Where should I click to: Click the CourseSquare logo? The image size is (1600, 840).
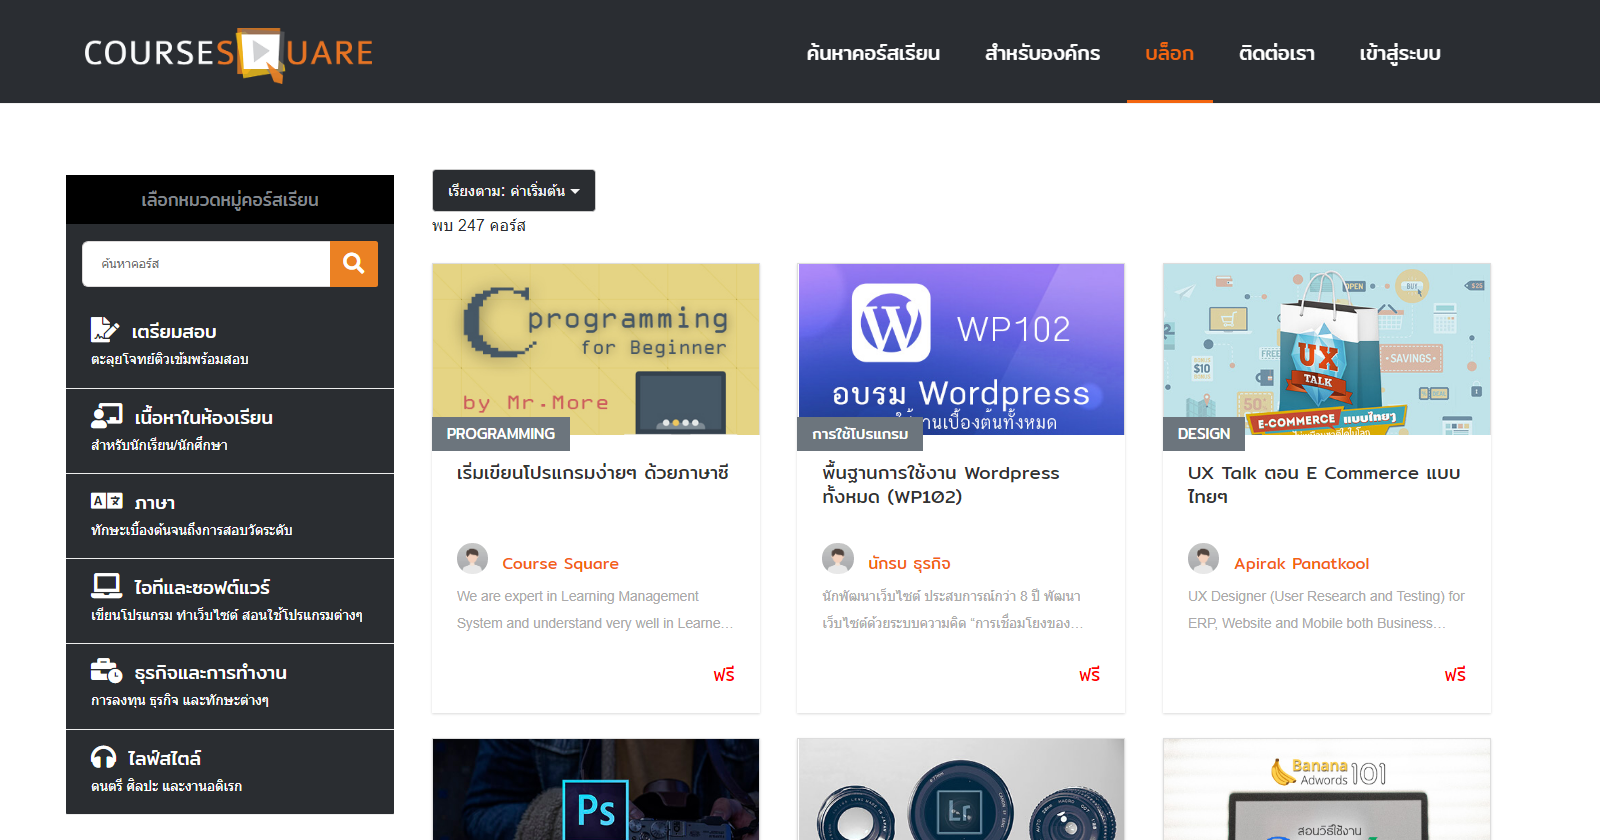[x=228, y=53]
